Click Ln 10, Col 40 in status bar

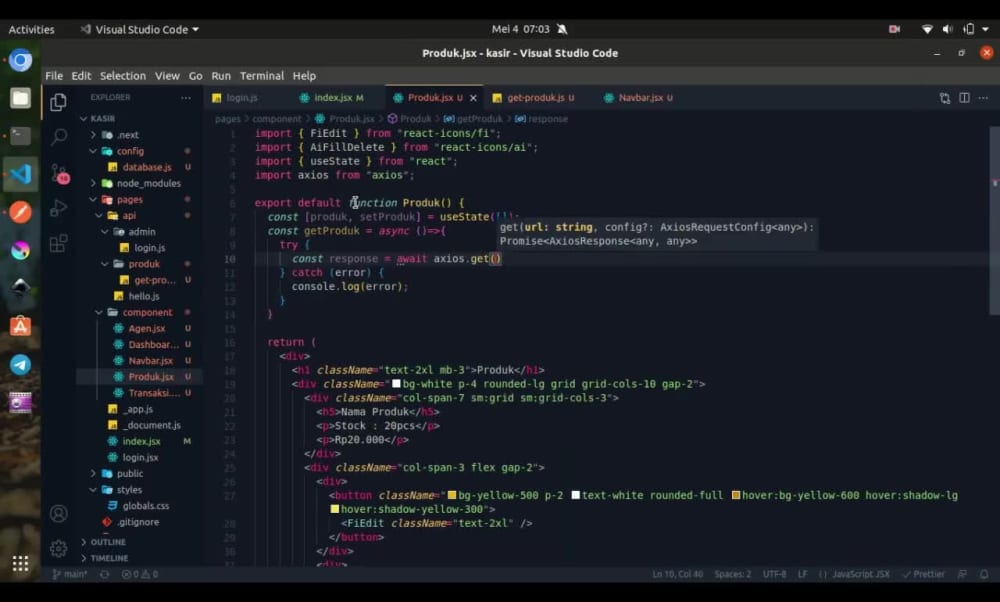677,574
